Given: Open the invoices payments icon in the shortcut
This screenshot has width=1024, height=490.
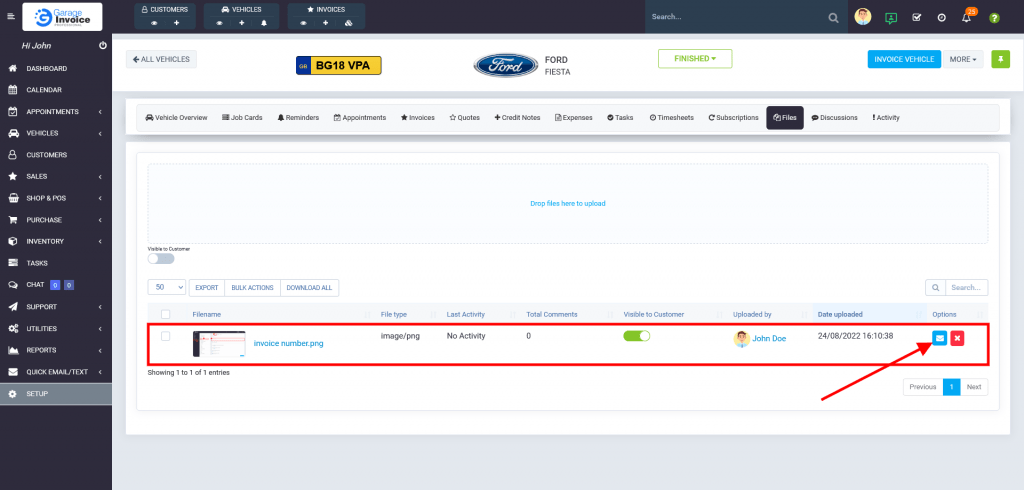Looking at the screenshot, I should click(x=348, y=23).
